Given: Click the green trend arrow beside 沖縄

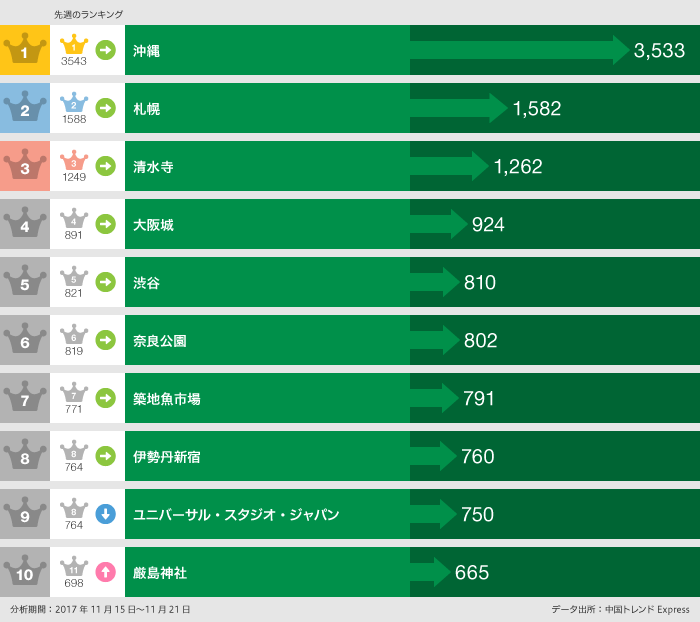Looking at the screenshot, I should point(105,50).
